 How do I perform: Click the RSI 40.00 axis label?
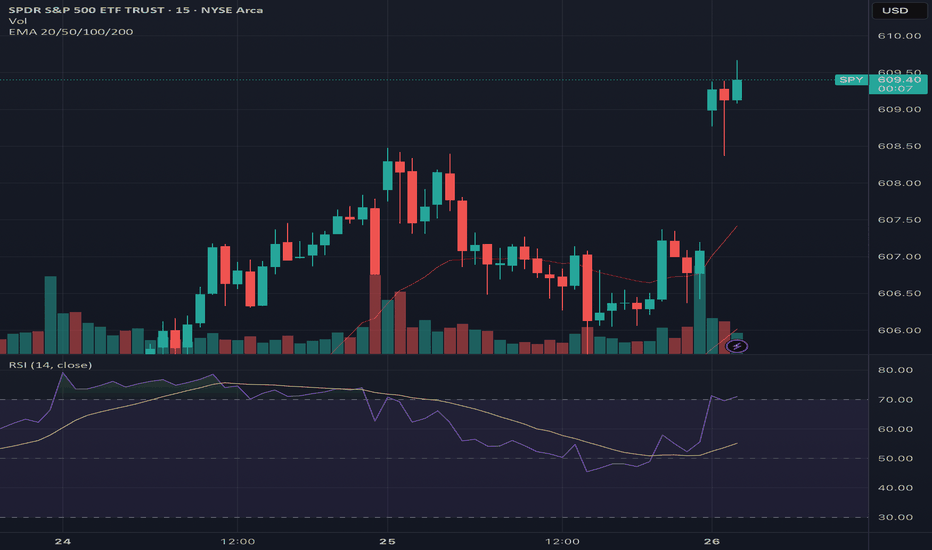(895, 488)
